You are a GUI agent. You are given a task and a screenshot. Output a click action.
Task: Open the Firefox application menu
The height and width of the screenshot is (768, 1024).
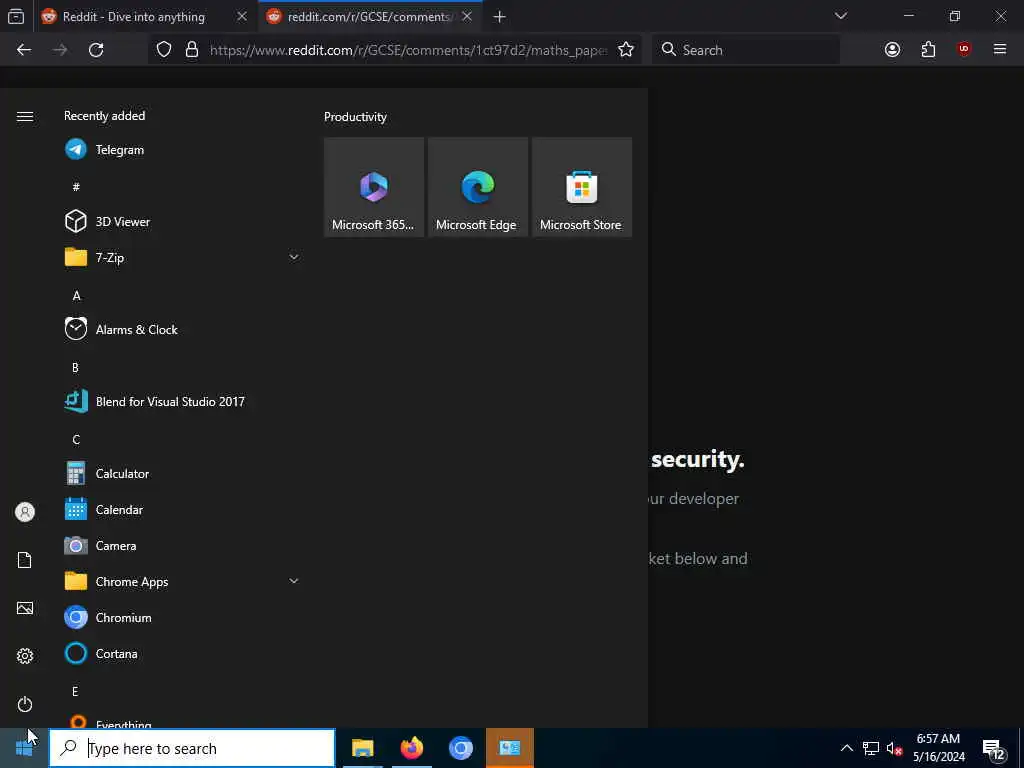click(1000, 49)
